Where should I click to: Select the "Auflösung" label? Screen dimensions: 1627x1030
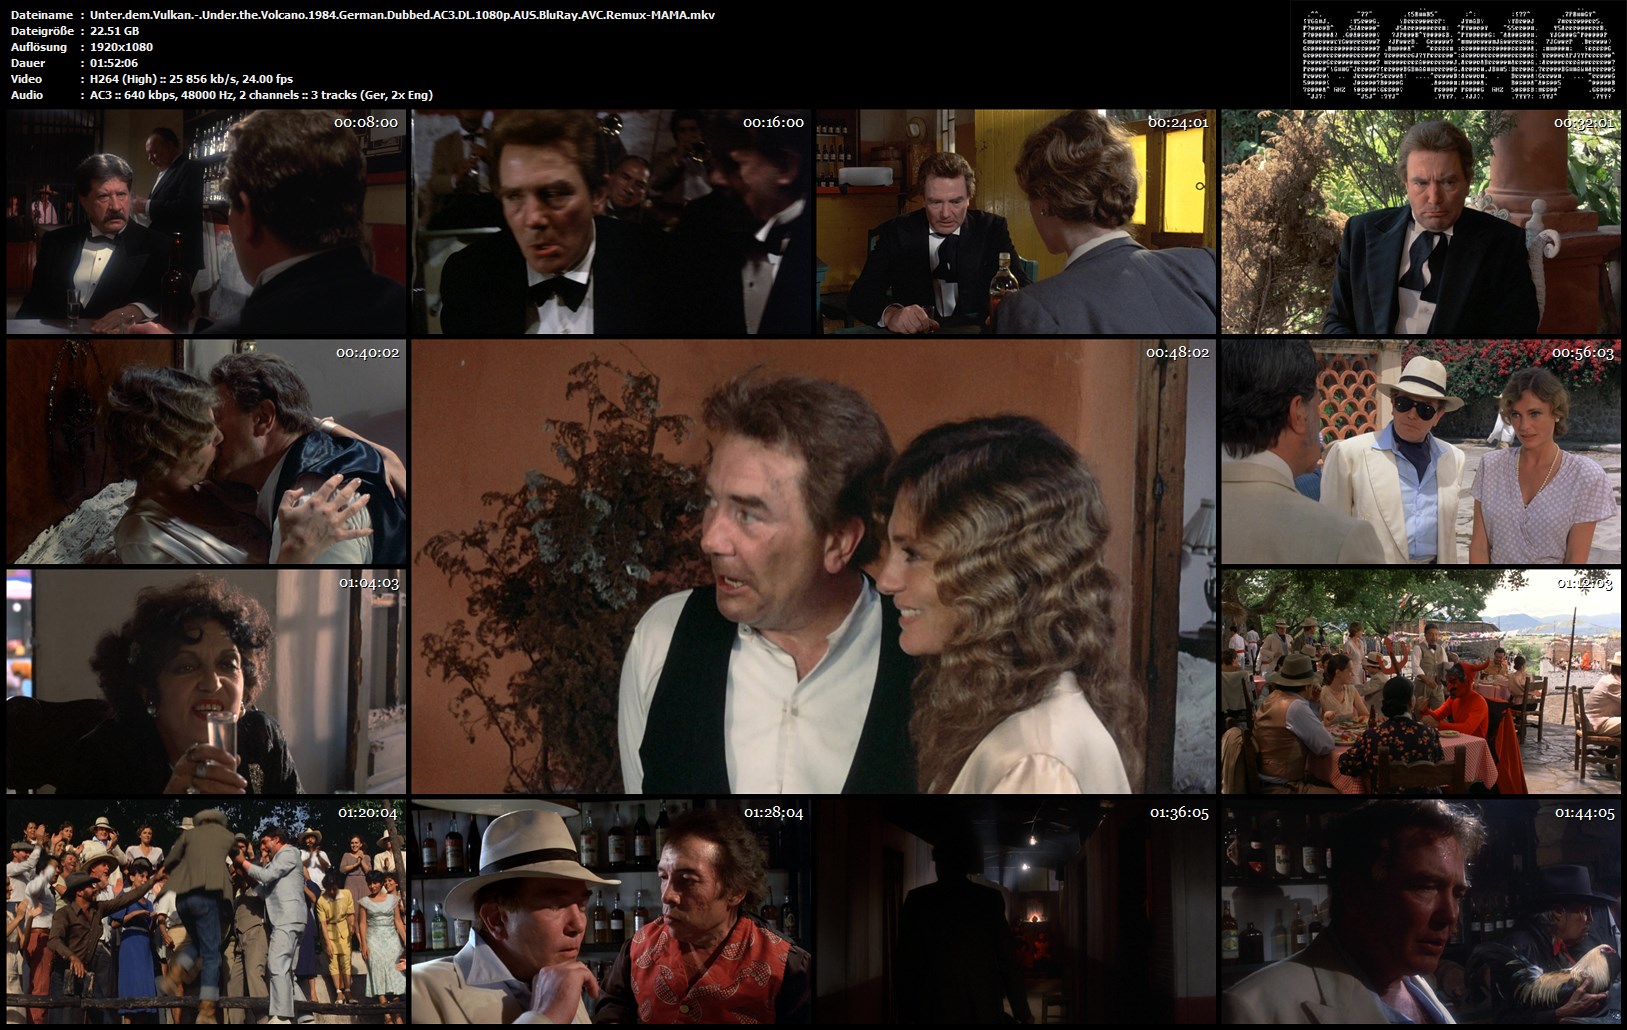point(39,47)
